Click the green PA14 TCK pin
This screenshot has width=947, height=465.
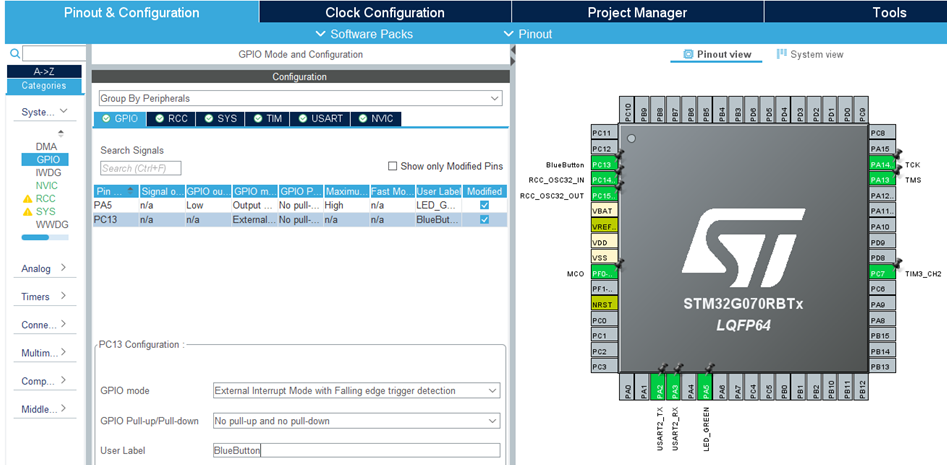(x=882, y=164)
